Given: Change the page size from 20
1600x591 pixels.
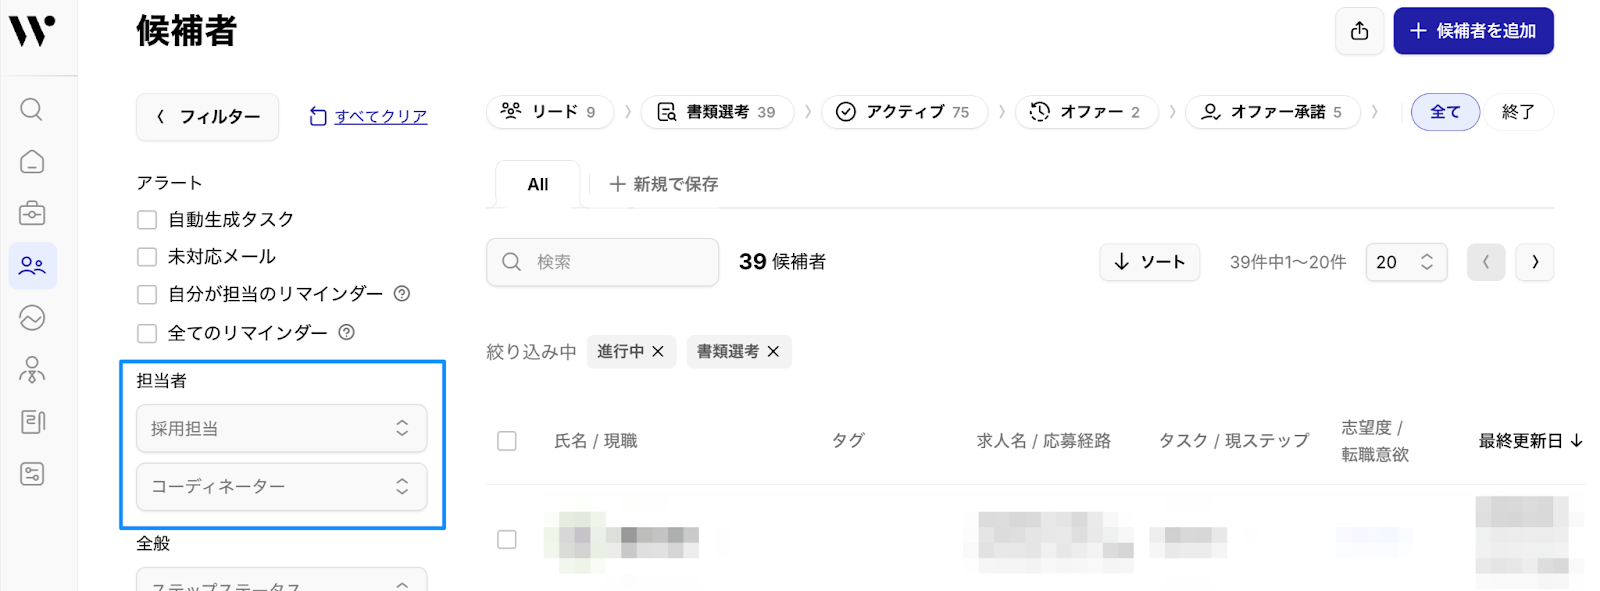Looking at the screenshot, I should point(1405,262).
